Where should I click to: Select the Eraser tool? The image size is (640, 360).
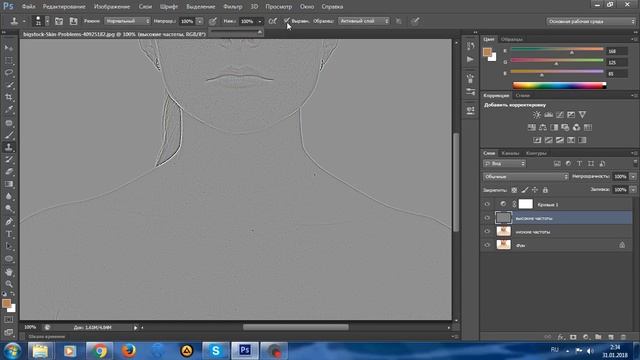(9, 172)
